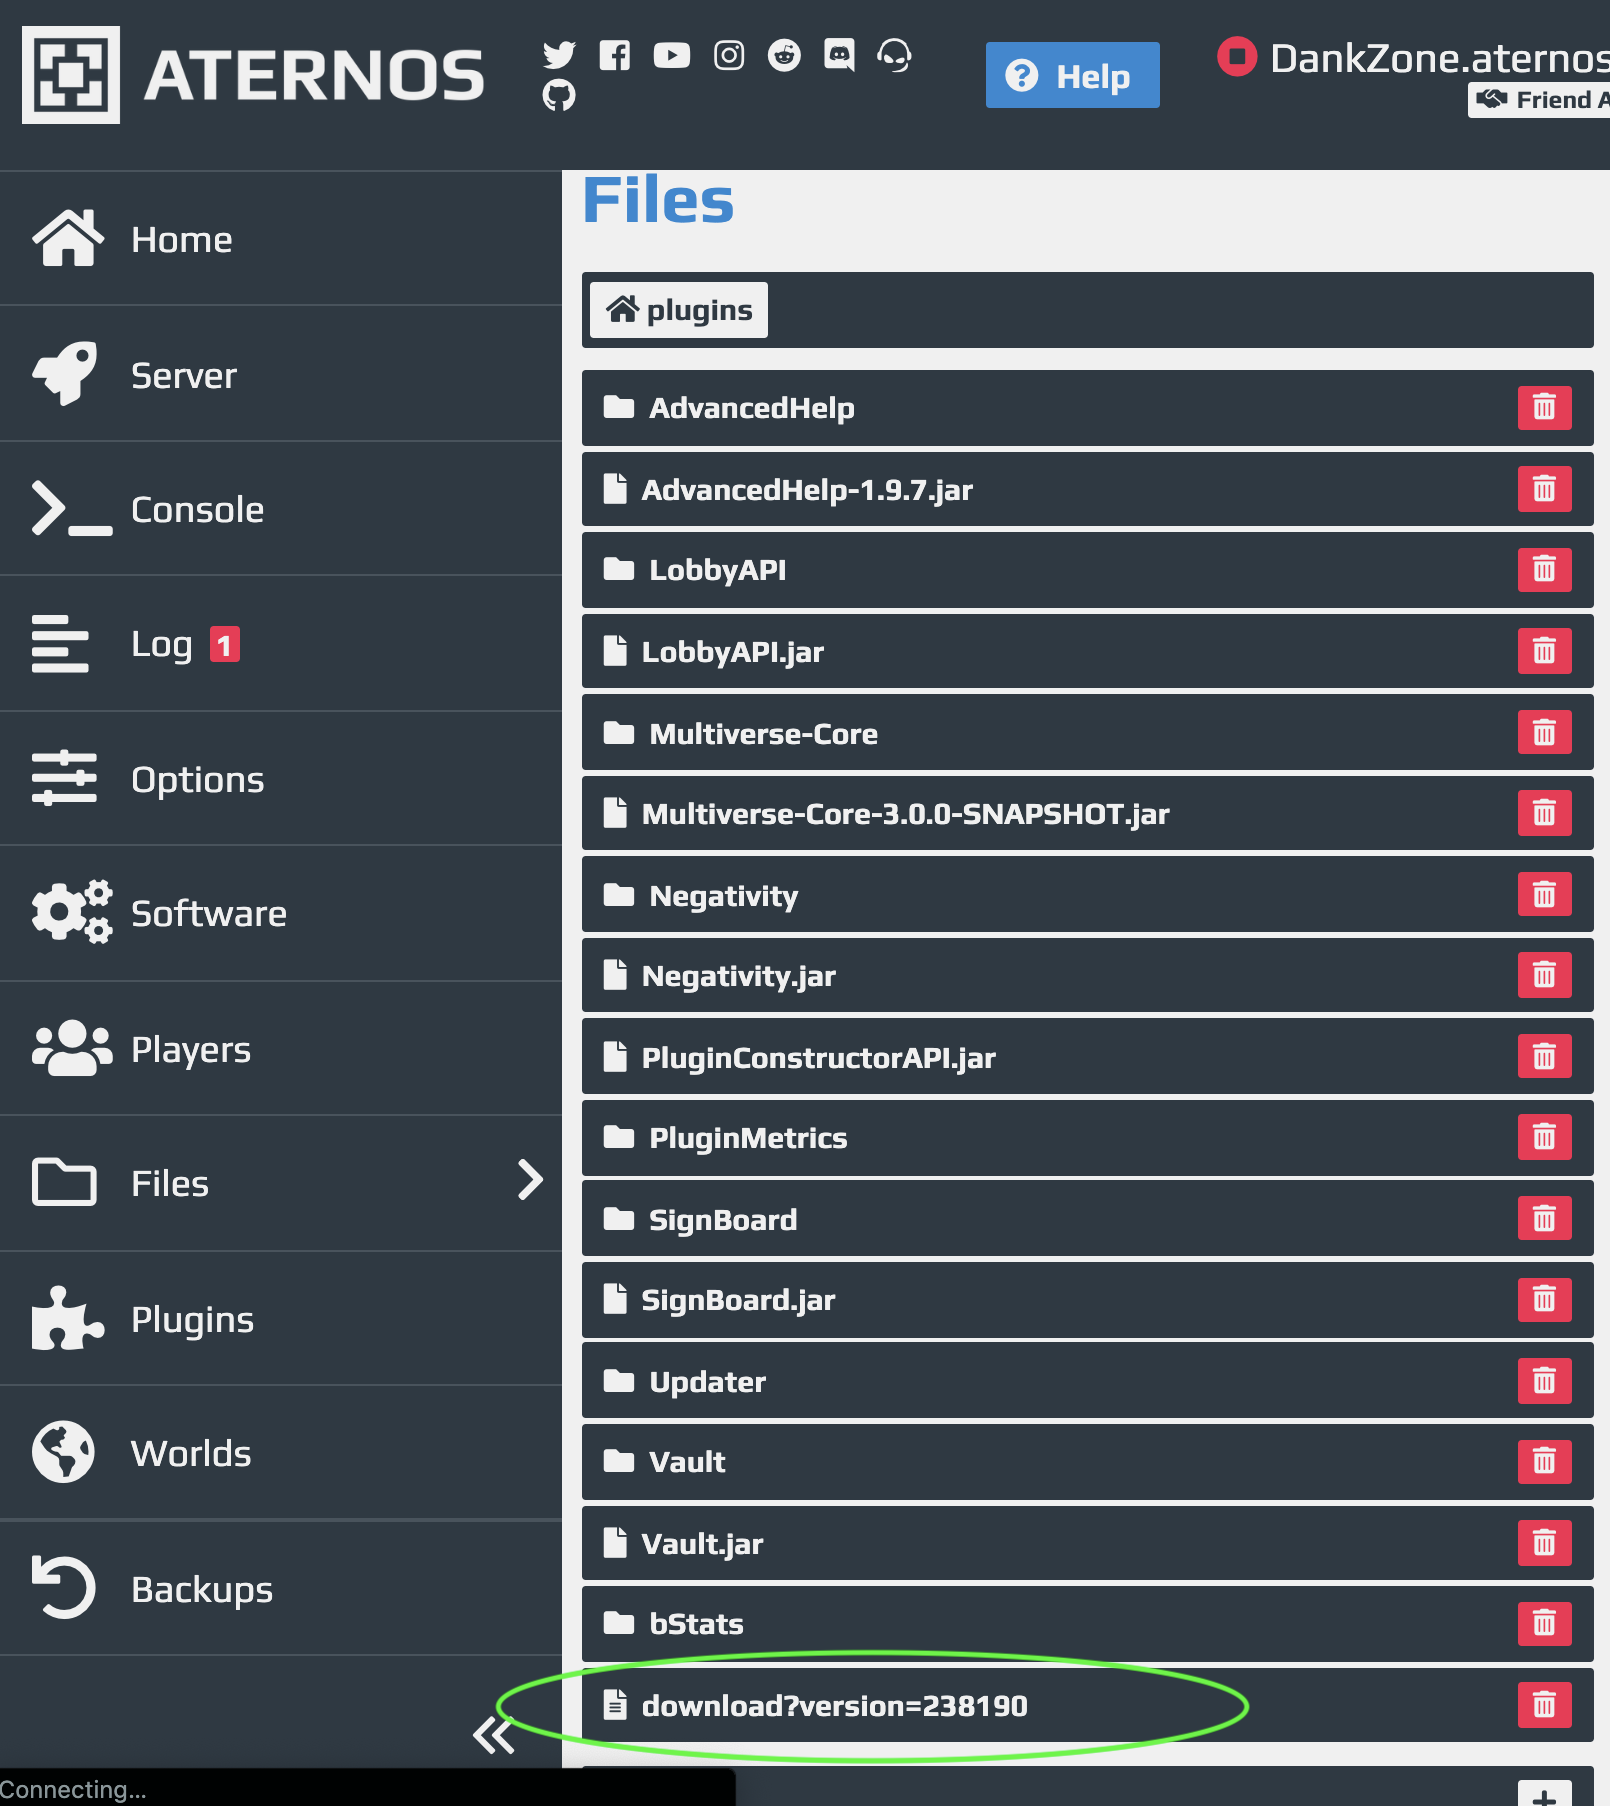Click the plugins breadcrumb button
This screenshot has height=1806, width=1610.
[679, 310]
